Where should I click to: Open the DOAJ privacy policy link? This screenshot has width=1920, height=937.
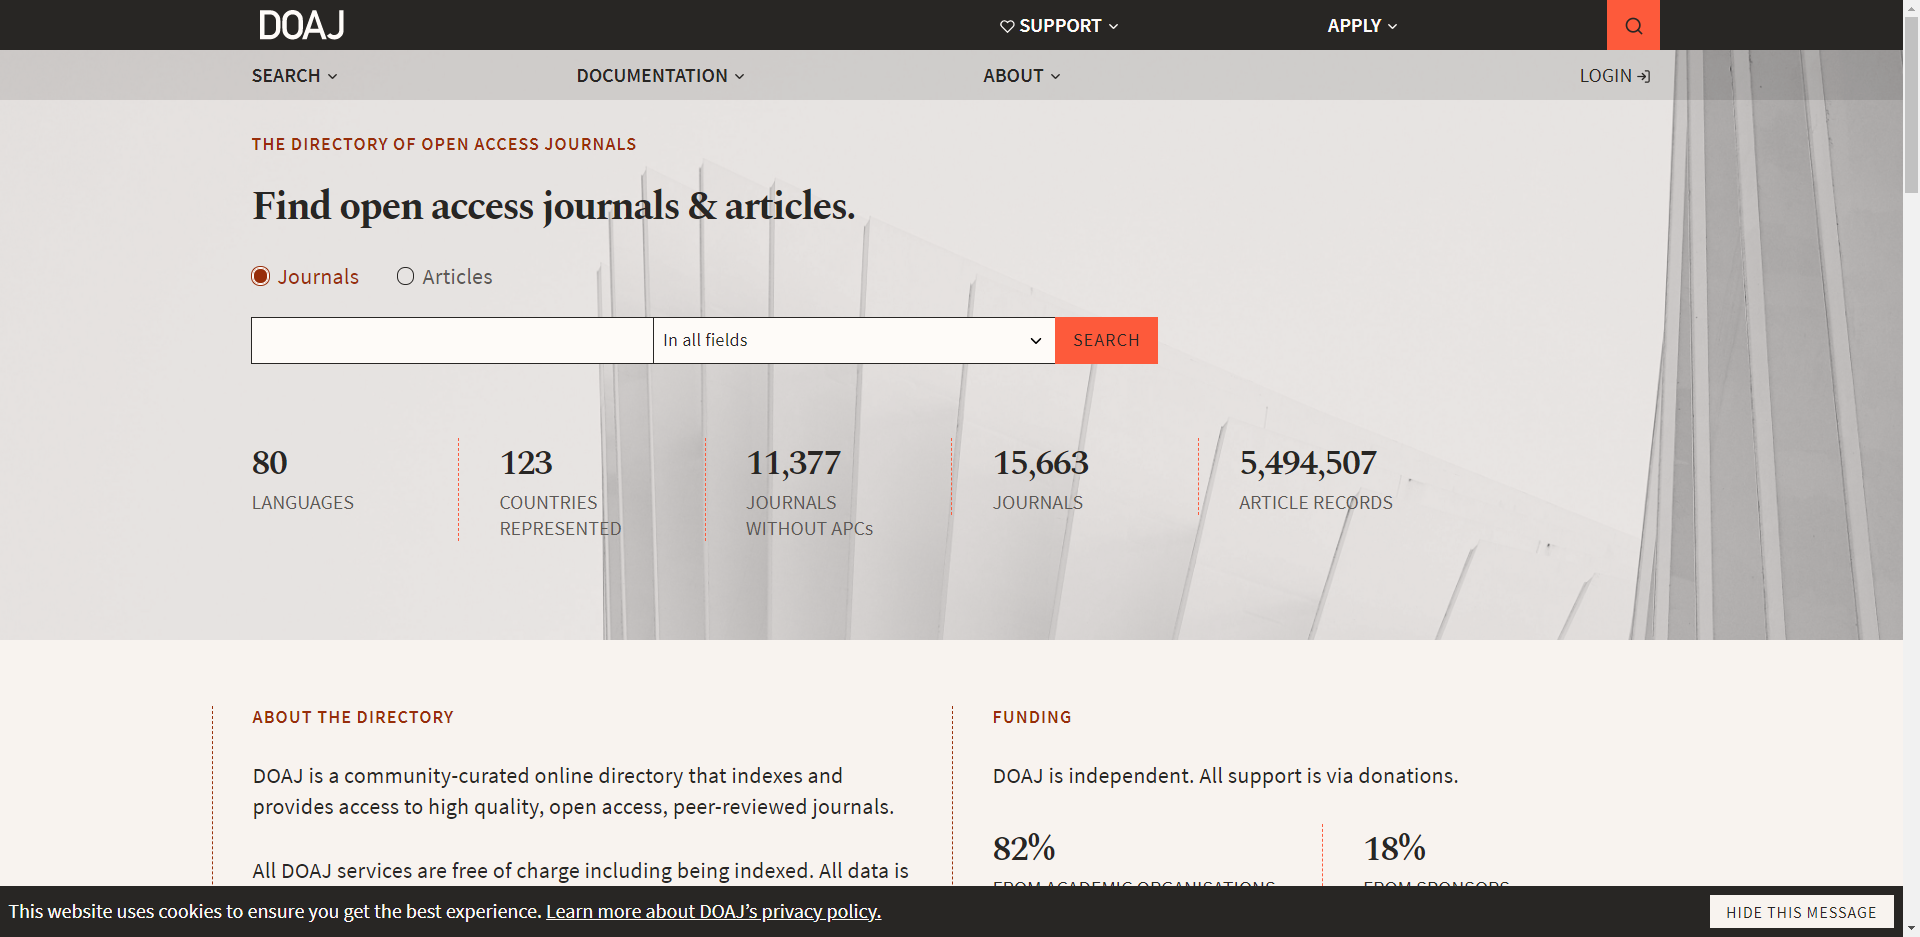(x=713, y=911)
